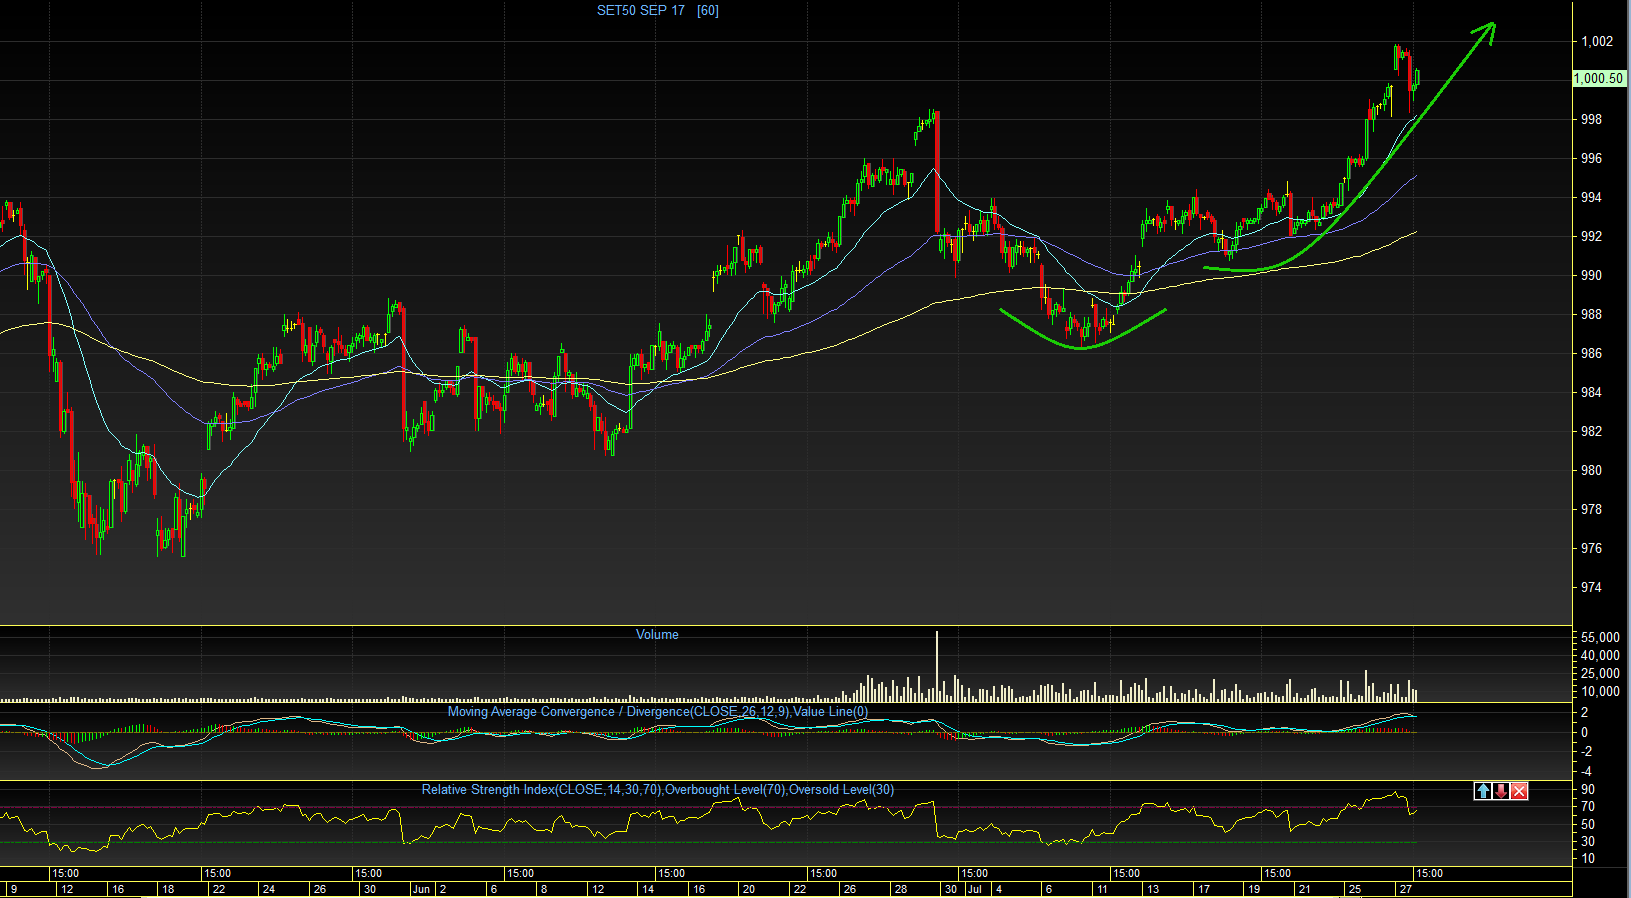Select the Volume panel label
Image resolution: width=1631 pixels, height=898 pixels.
pos(657,635)
